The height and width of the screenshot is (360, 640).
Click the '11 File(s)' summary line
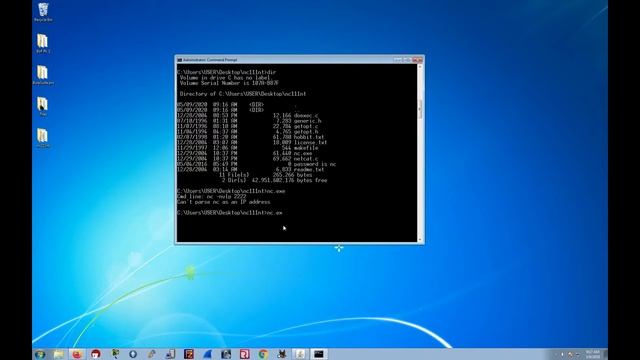[265, 175]
